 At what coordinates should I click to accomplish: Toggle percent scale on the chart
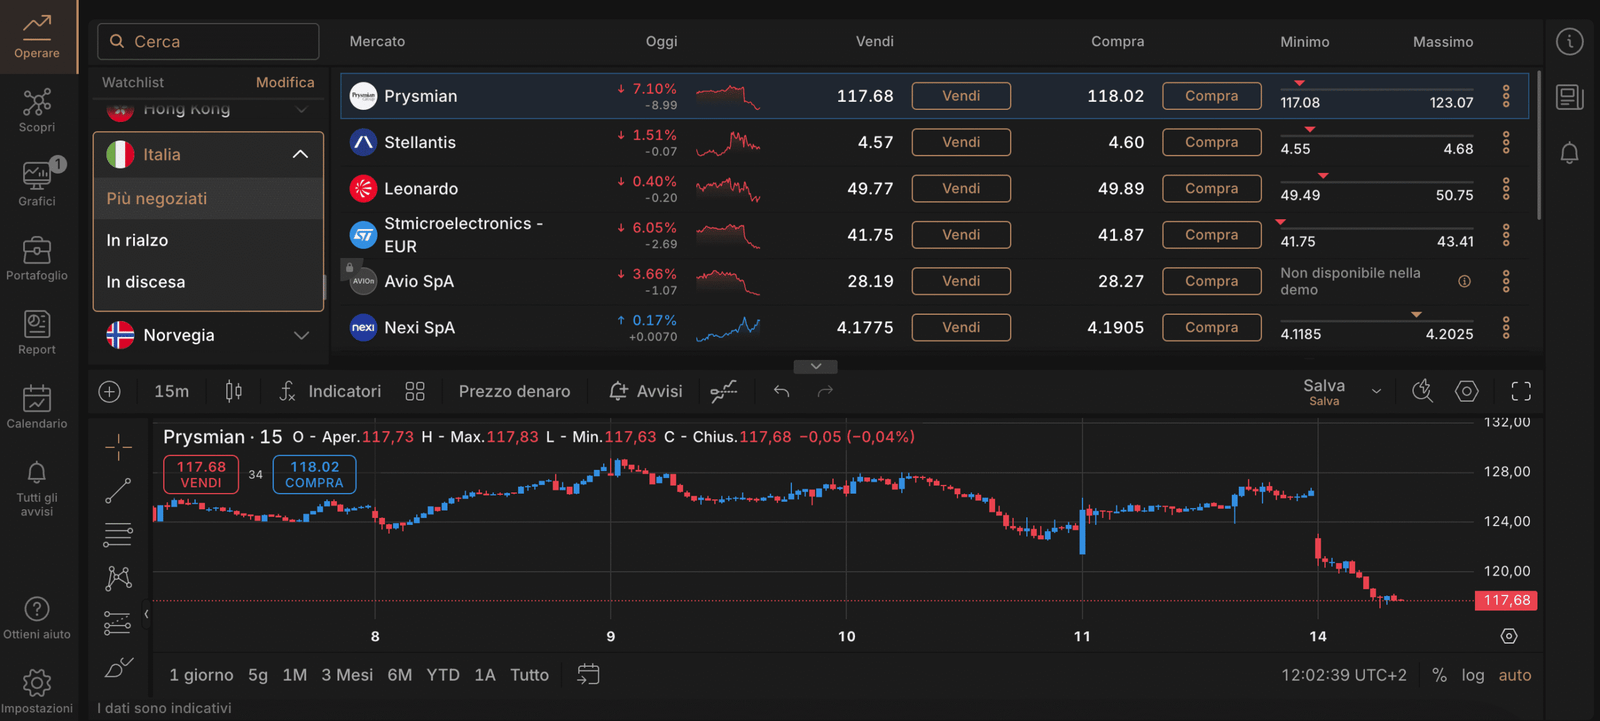click(1439, 675)
